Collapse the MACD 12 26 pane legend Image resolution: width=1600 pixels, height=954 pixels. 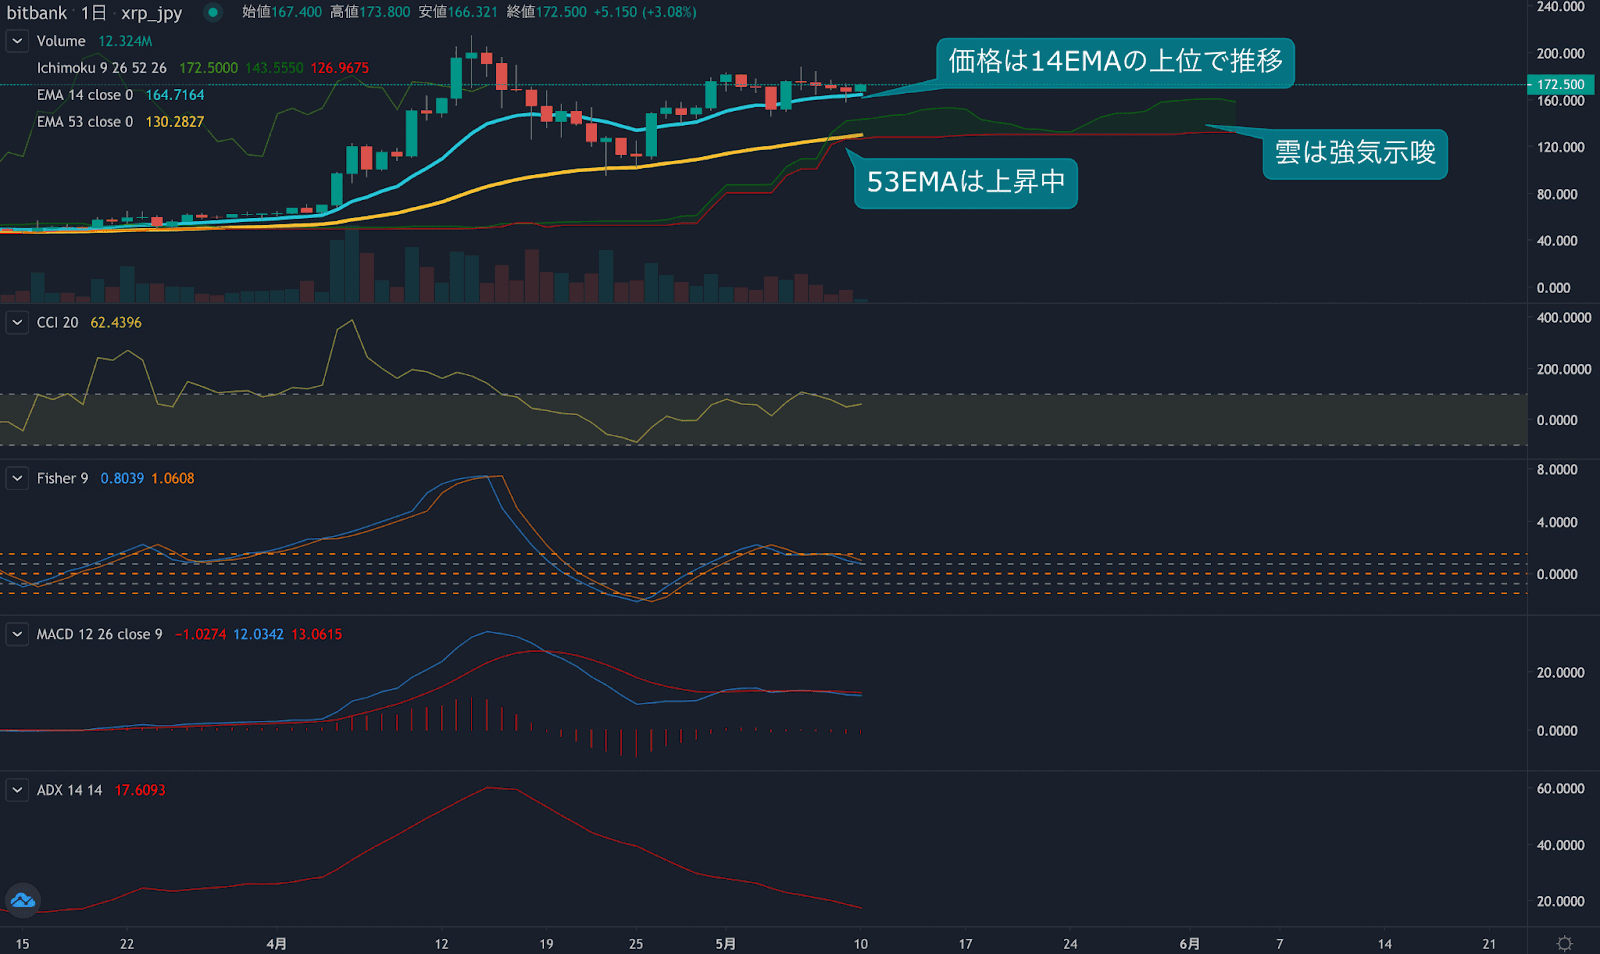pyautogui.click(x=16, y=634)
